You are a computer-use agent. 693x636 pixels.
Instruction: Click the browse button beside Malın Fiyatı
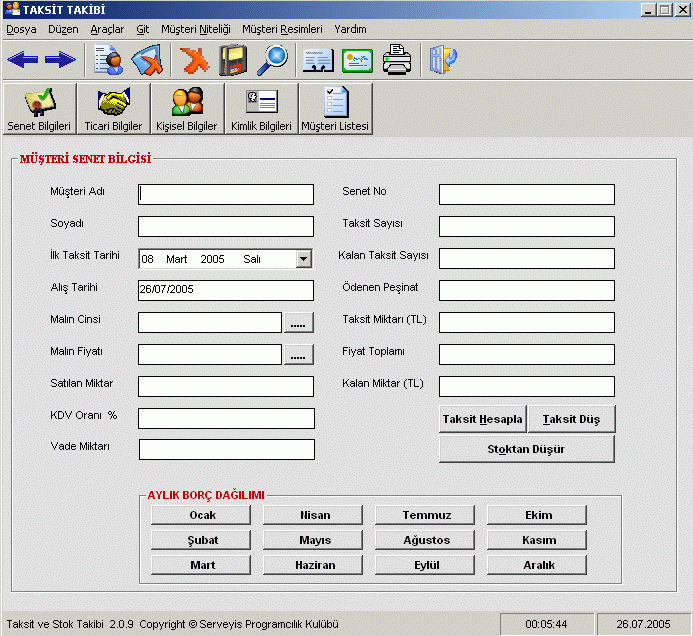(x=299, y=355)
